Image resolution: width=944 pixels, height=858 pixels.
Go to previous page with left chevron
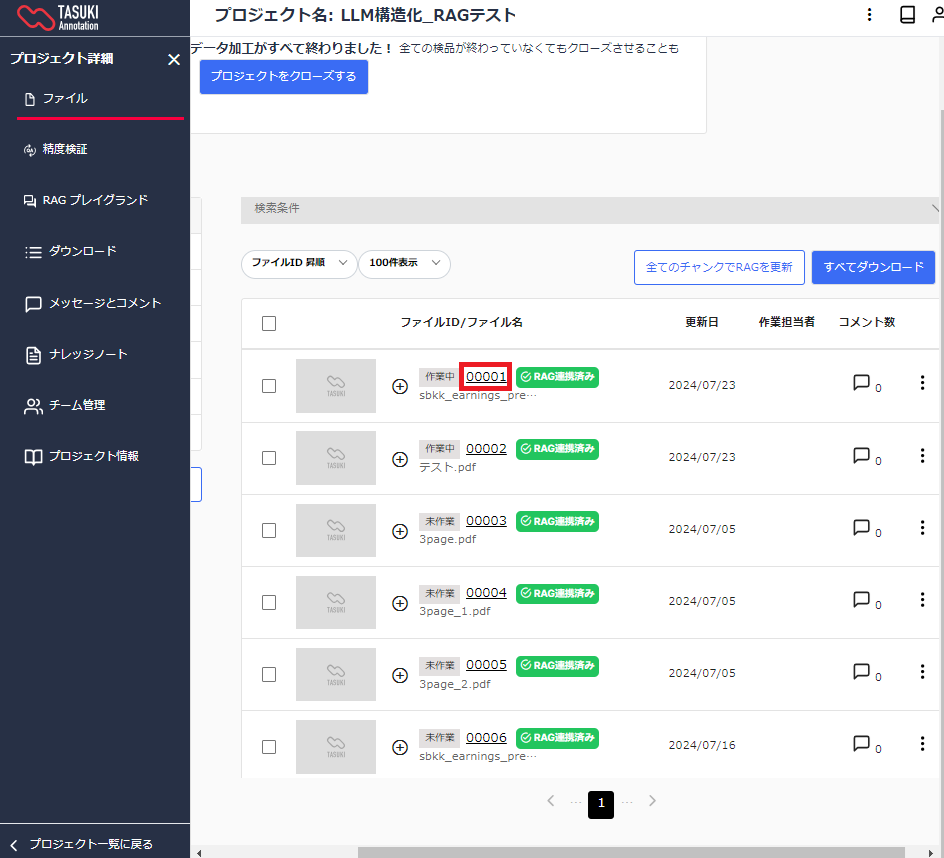550,801
